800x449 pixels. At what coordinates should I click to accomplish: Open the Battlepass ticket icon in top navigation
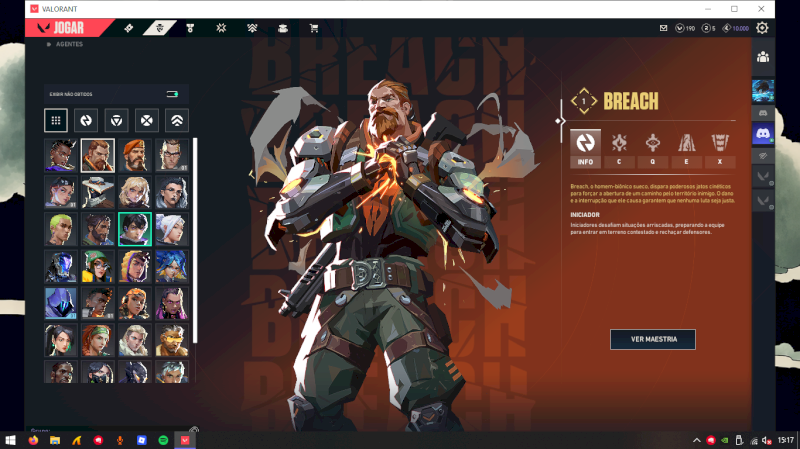pyautogui.click(x=129, y=28)
